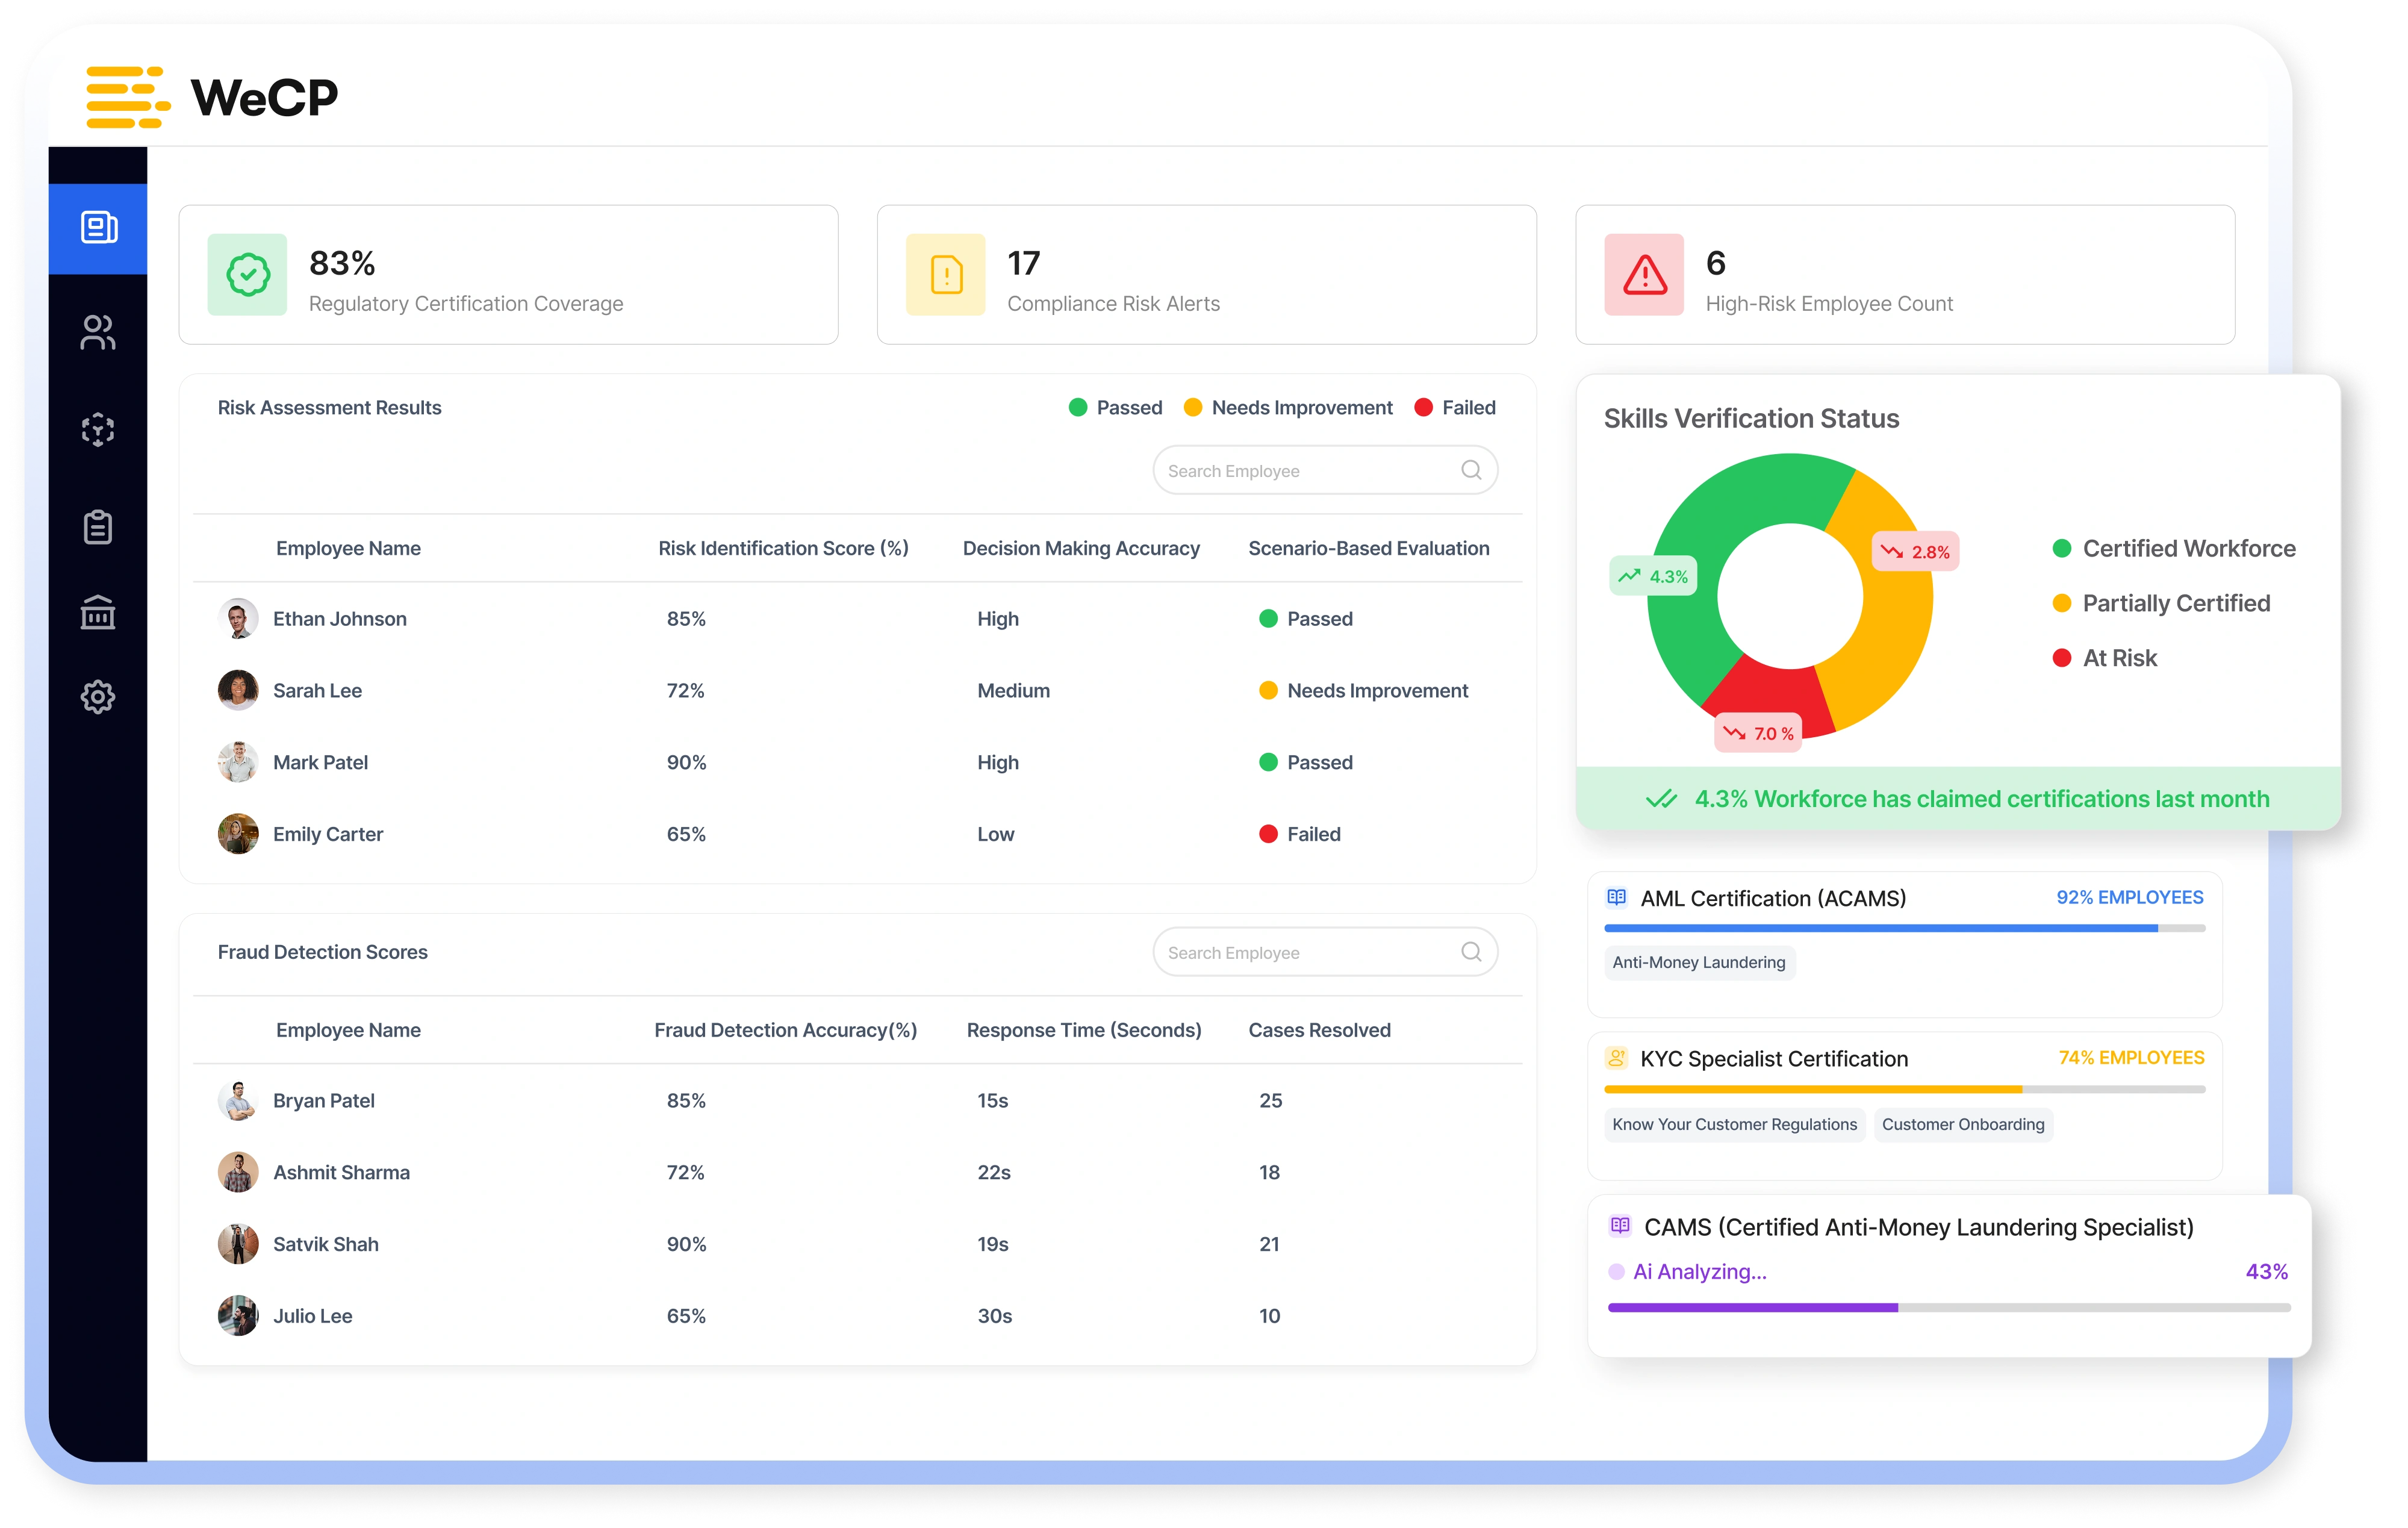Click Bryan Patel's 15s response time
2408x1528 pixels.
click(992, 1101)
